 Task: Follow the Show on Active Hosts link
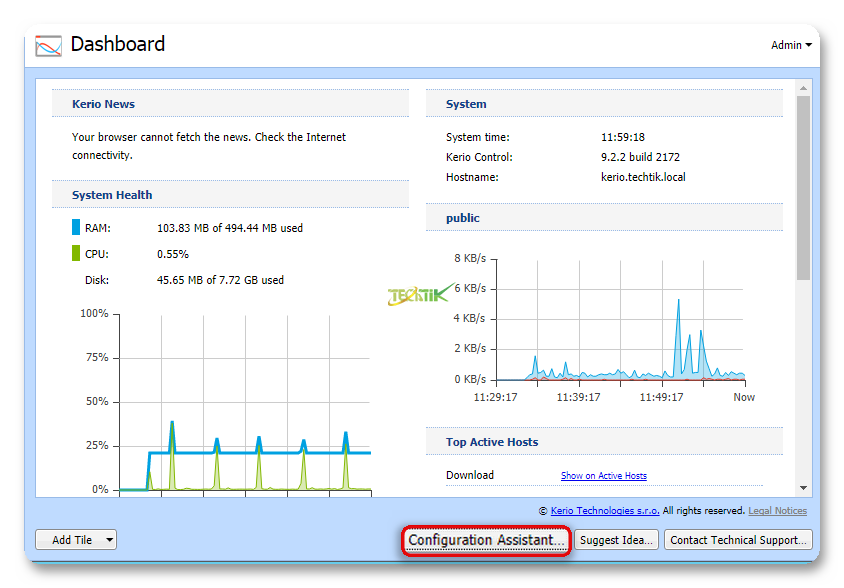pos(603,476)
